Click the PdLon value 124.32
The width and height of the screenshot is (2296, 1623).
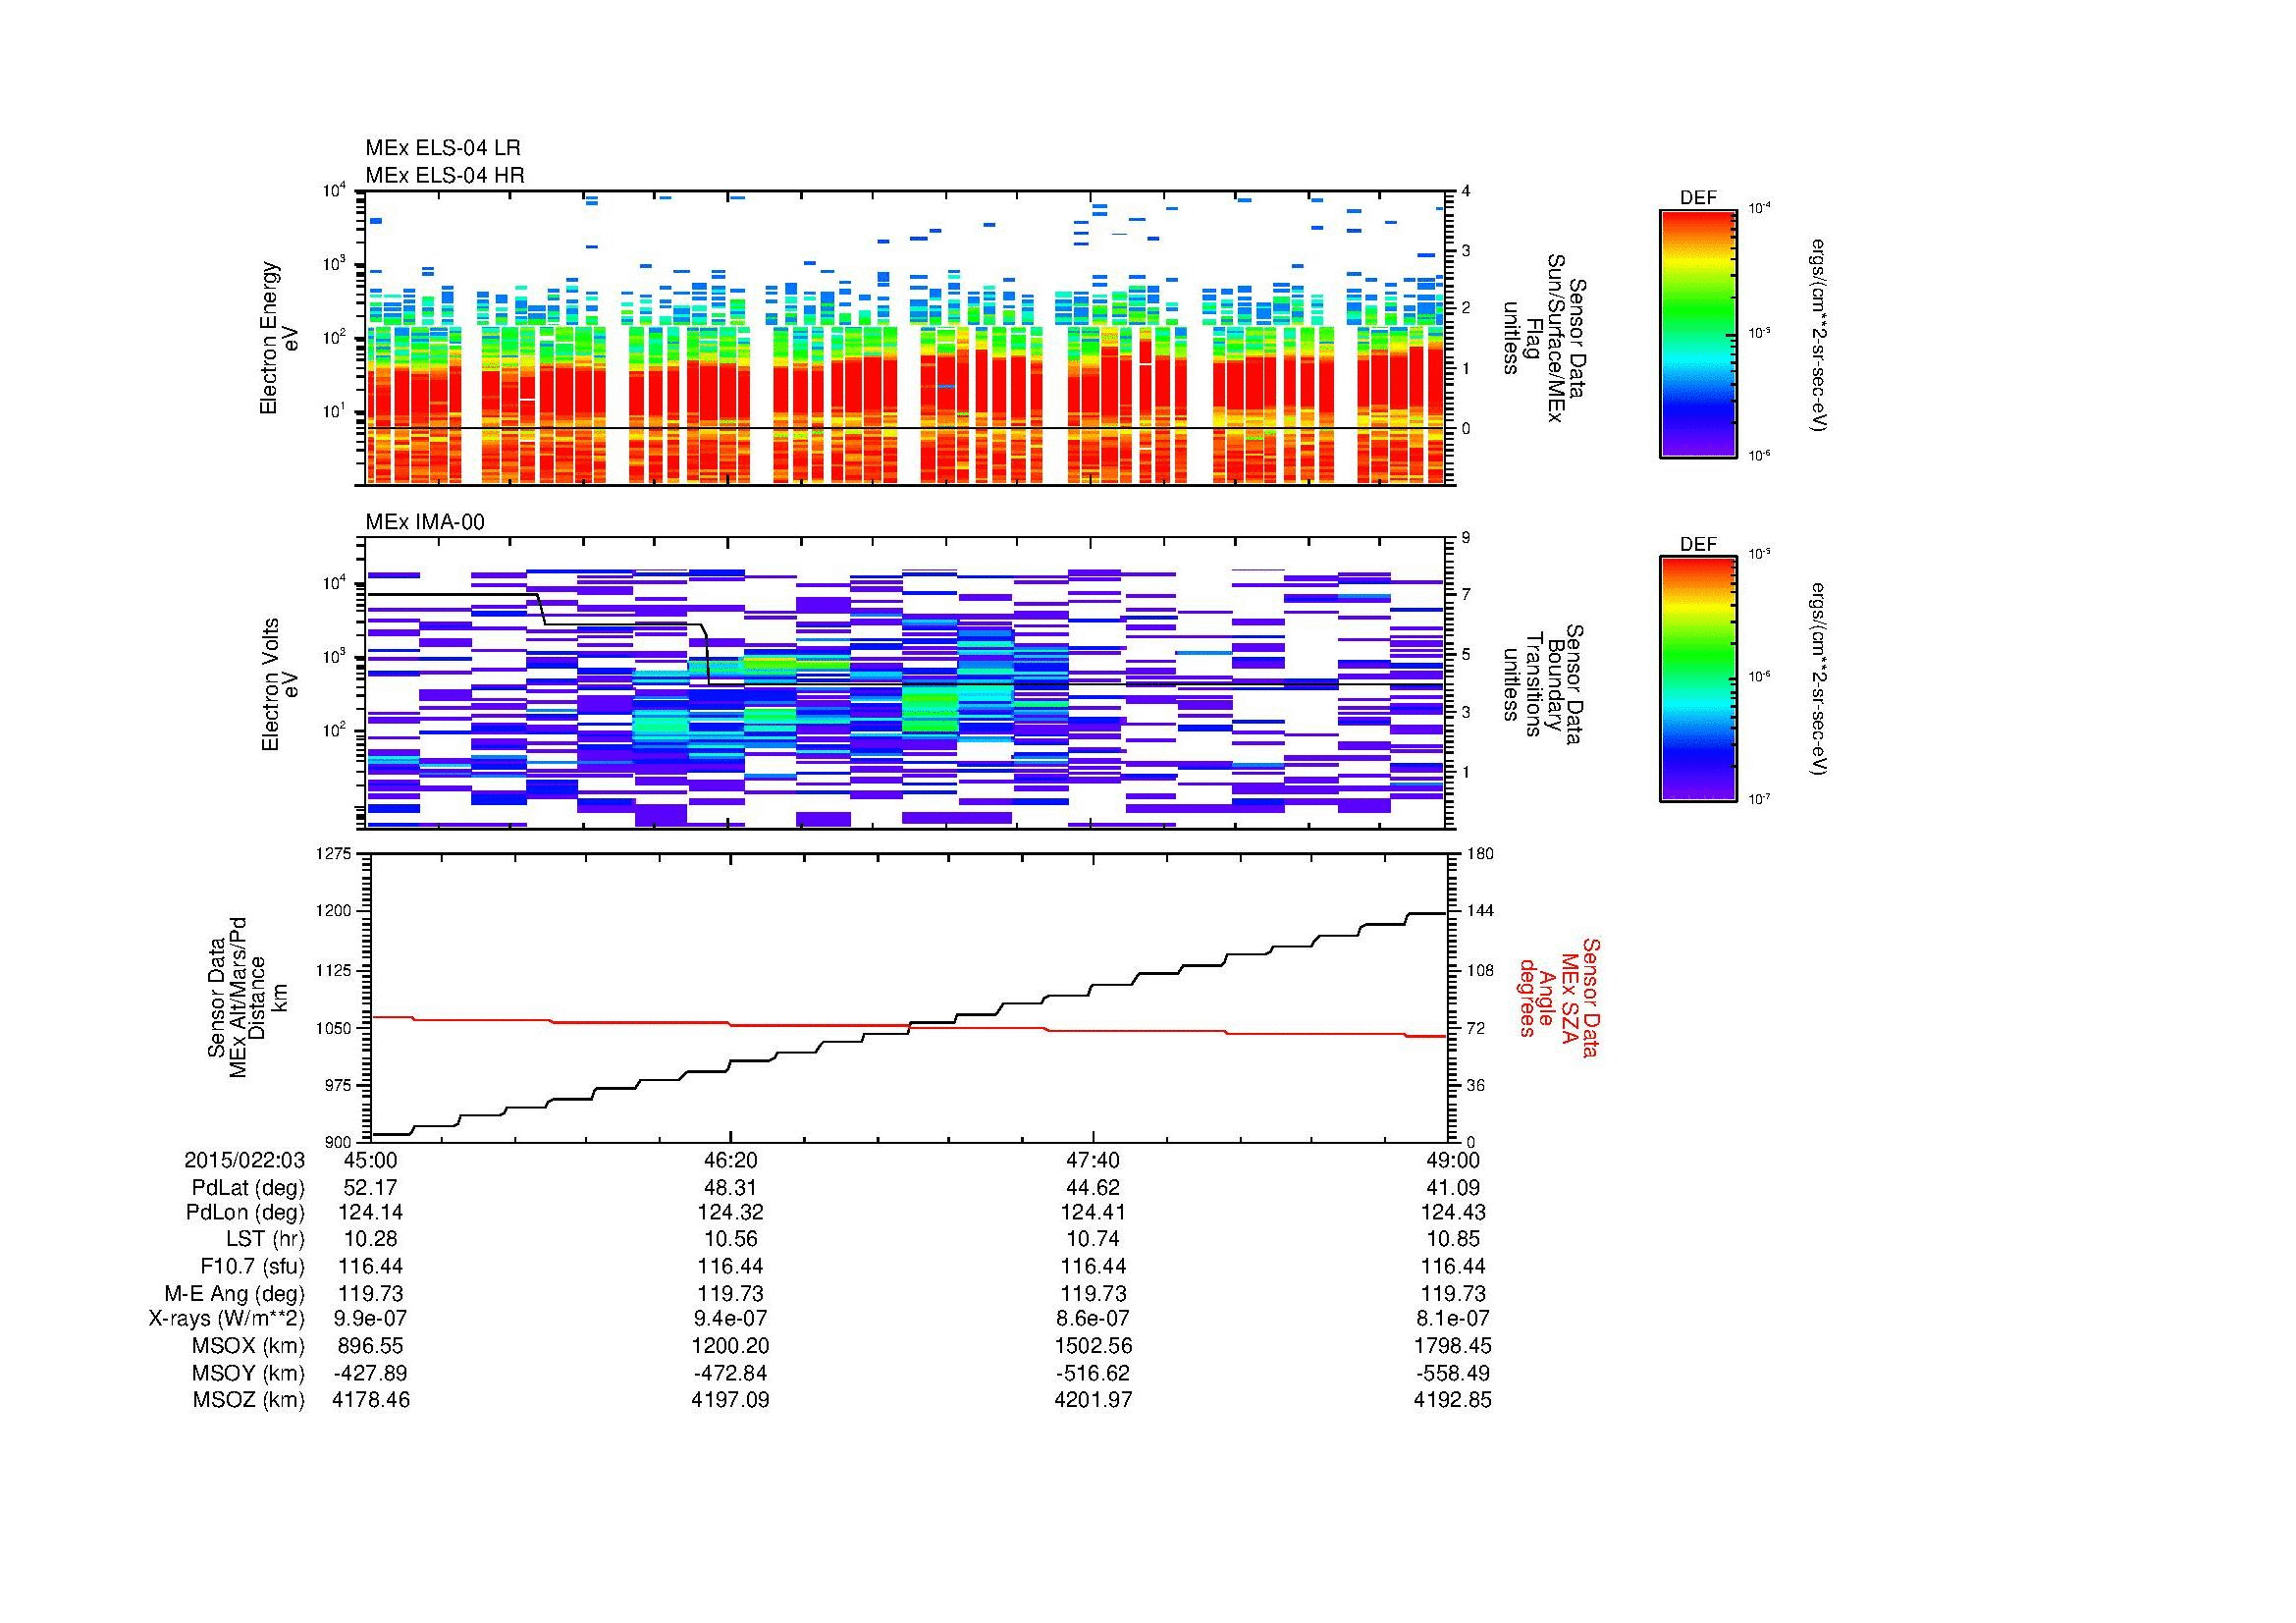coord(731,1212)
